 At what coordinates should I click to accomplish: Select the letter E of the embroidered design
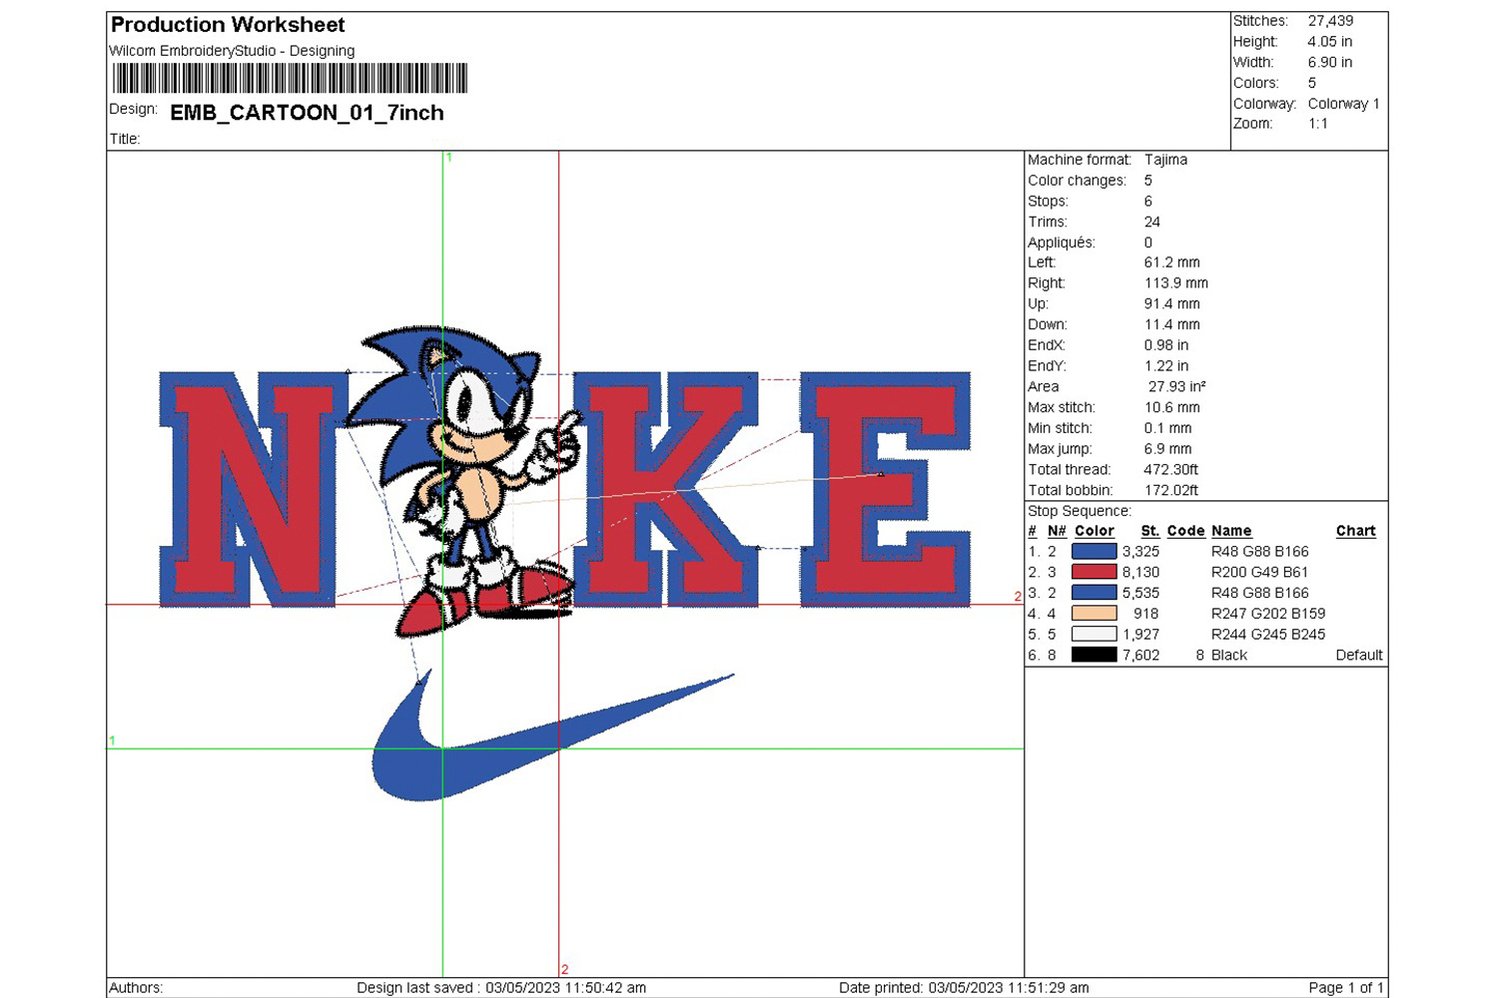[885, 489]
